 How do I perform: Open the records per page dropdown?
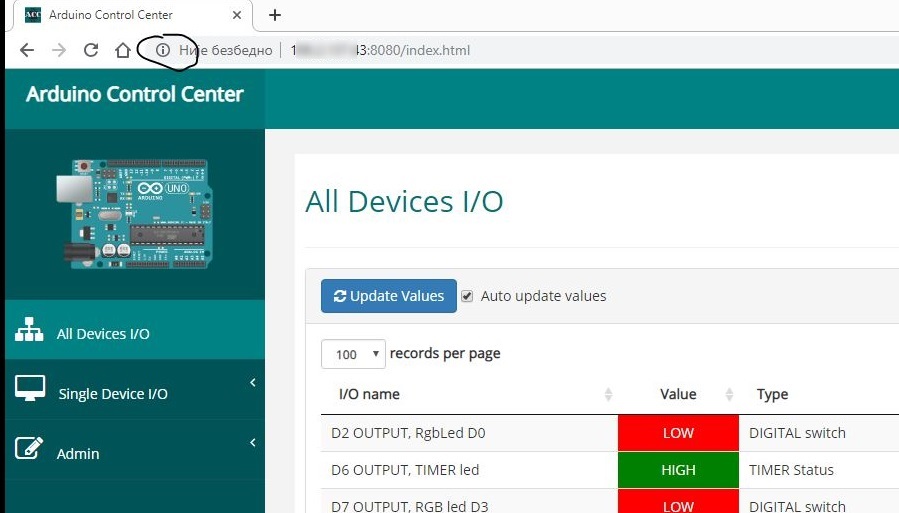[x=353, y=354]
